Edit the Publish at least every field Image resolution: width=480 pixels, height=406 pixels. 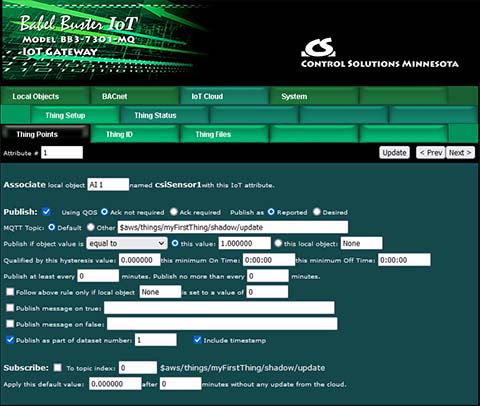click(x=98, y=276)
